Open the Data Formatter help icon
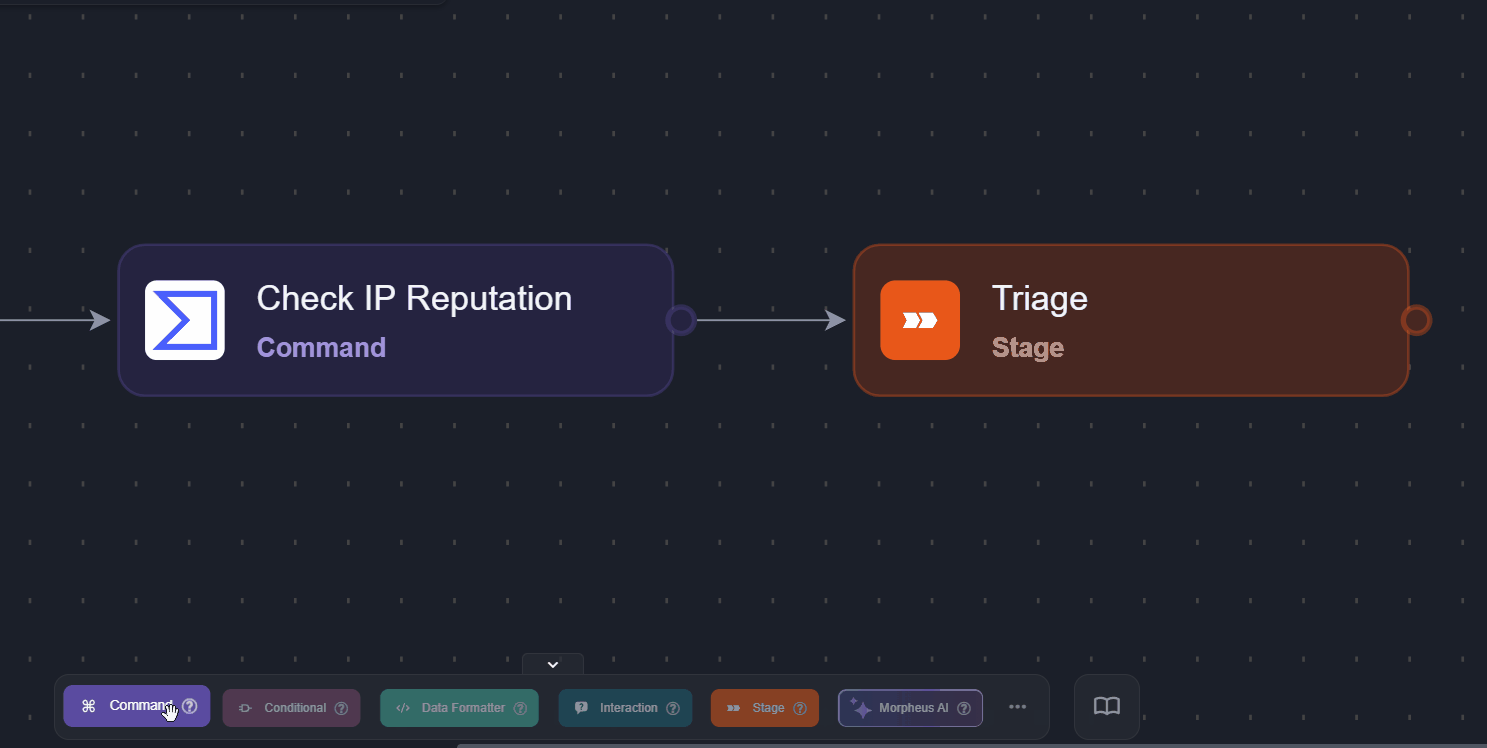1487x748 pixels. 520,708
